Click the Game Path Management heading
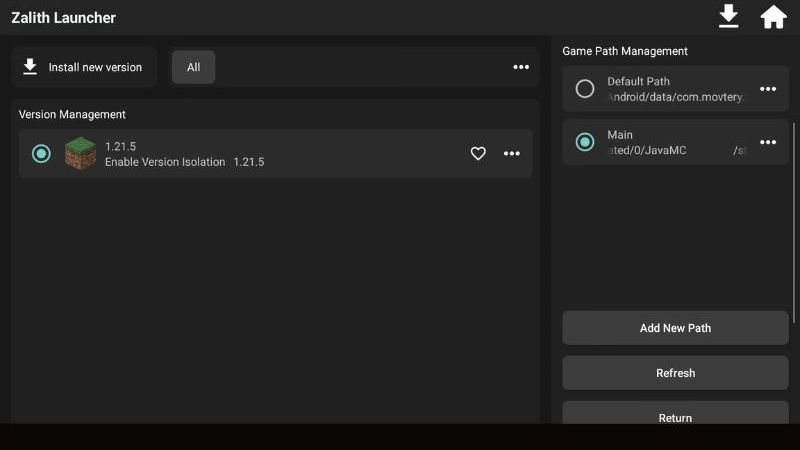This screenshot has width=800, height=450. click(625, 51)
